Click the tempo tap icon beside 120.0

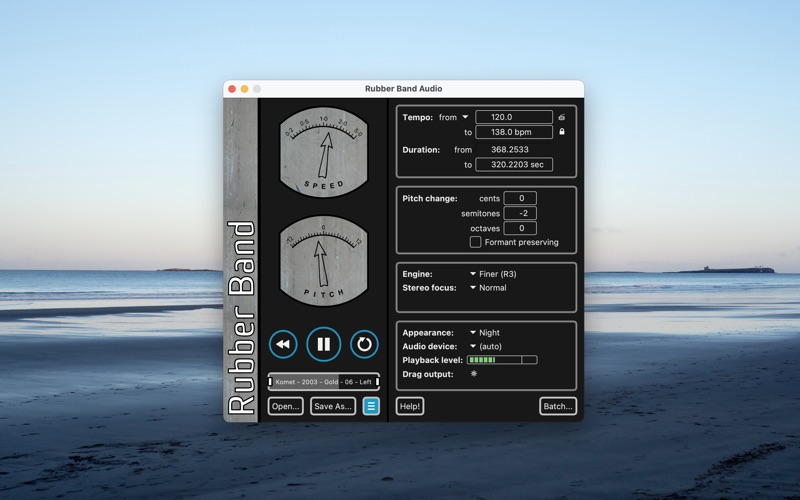562,117
